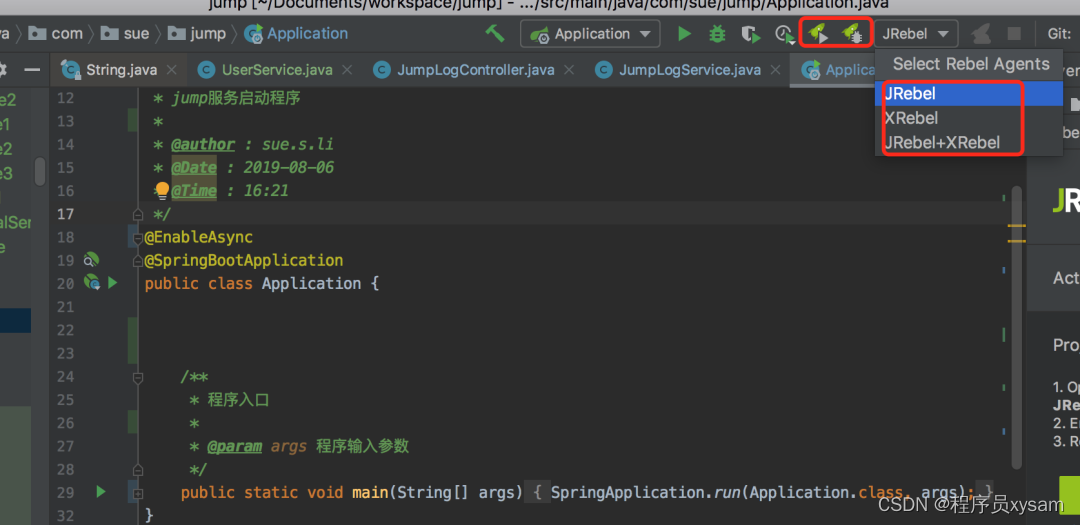Click line number 21 in the gutter
1080x525 pixels.
(x=65, y=307)
